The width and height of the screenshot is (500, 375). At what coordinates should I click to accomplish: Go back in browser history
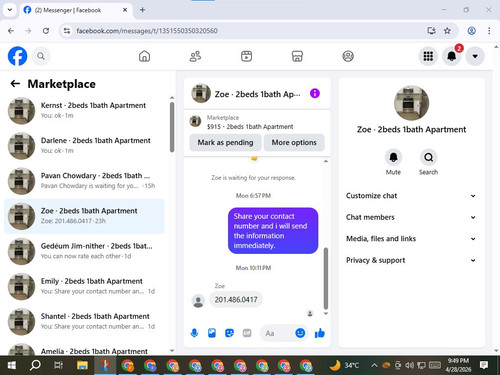(x=11, y=31)
